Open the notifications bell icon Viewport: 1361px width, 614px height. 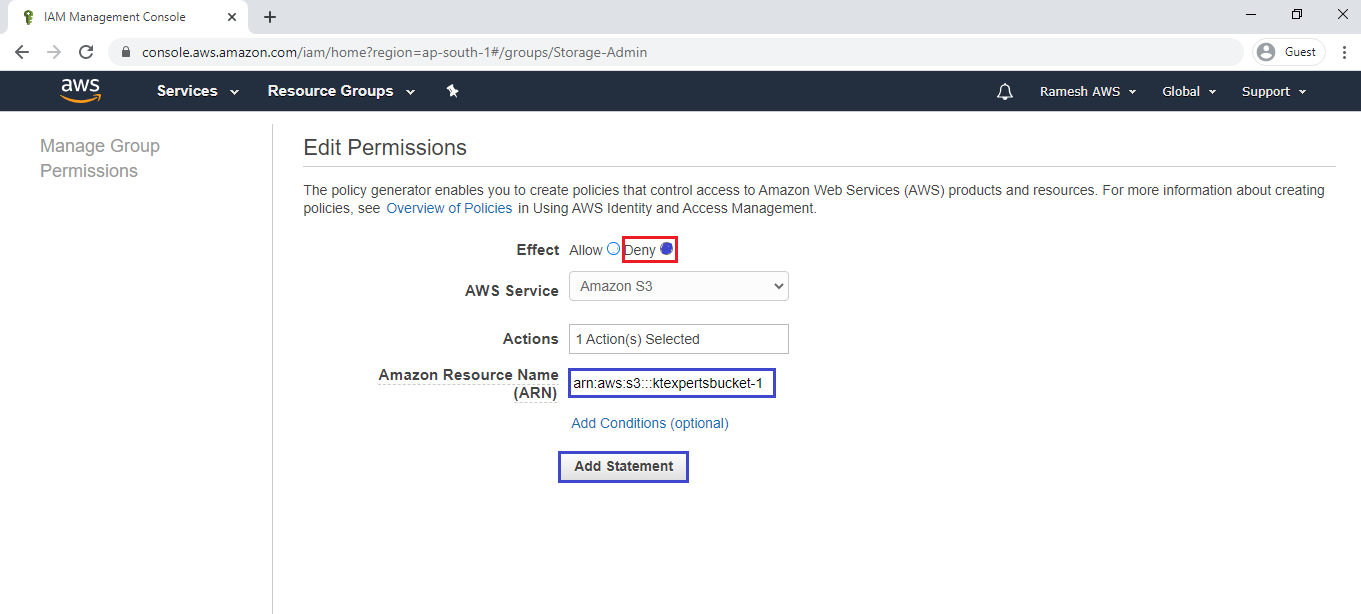[x=1005, y=92]
